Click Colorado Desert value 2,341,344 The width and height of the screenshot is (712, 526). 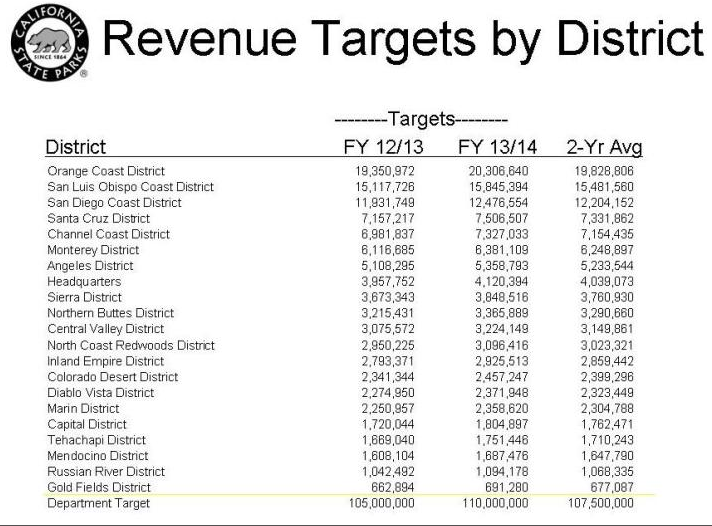[x=388, y=377]
